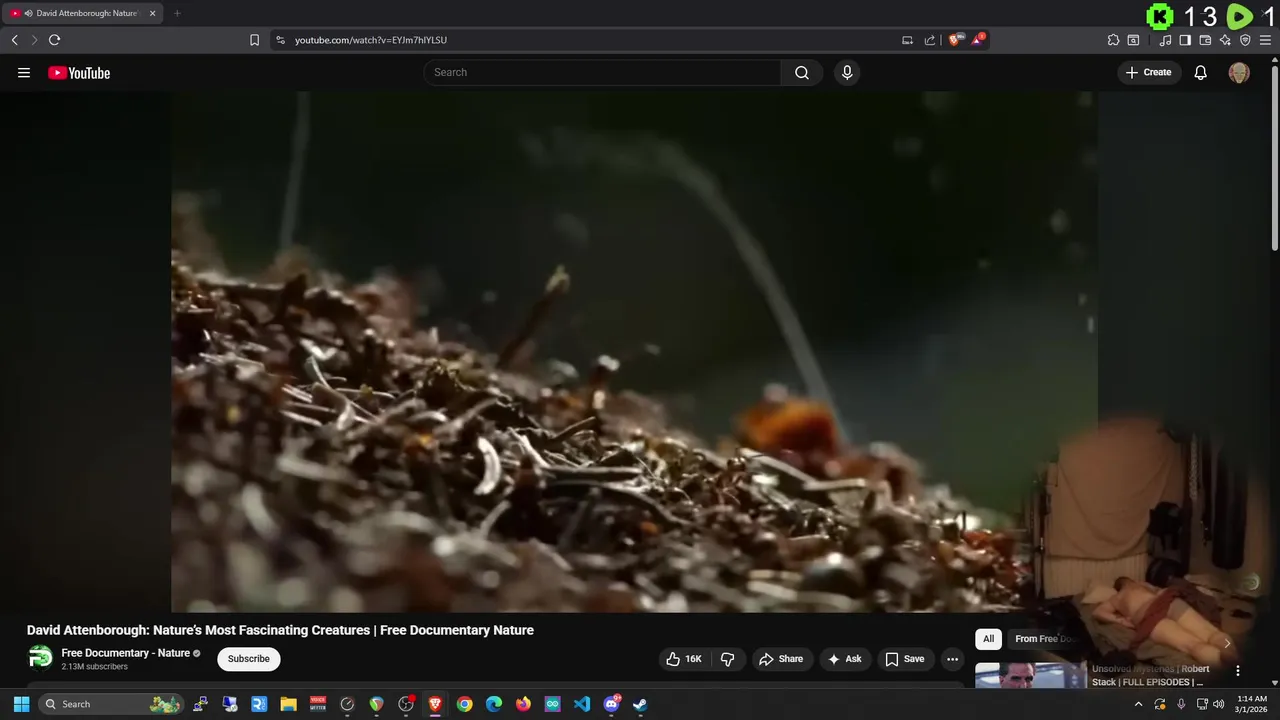Image resolution: width=1280 pixels, height=720 pixels.
Task: Click the Ask button under the video
Action: coord(845,659)
